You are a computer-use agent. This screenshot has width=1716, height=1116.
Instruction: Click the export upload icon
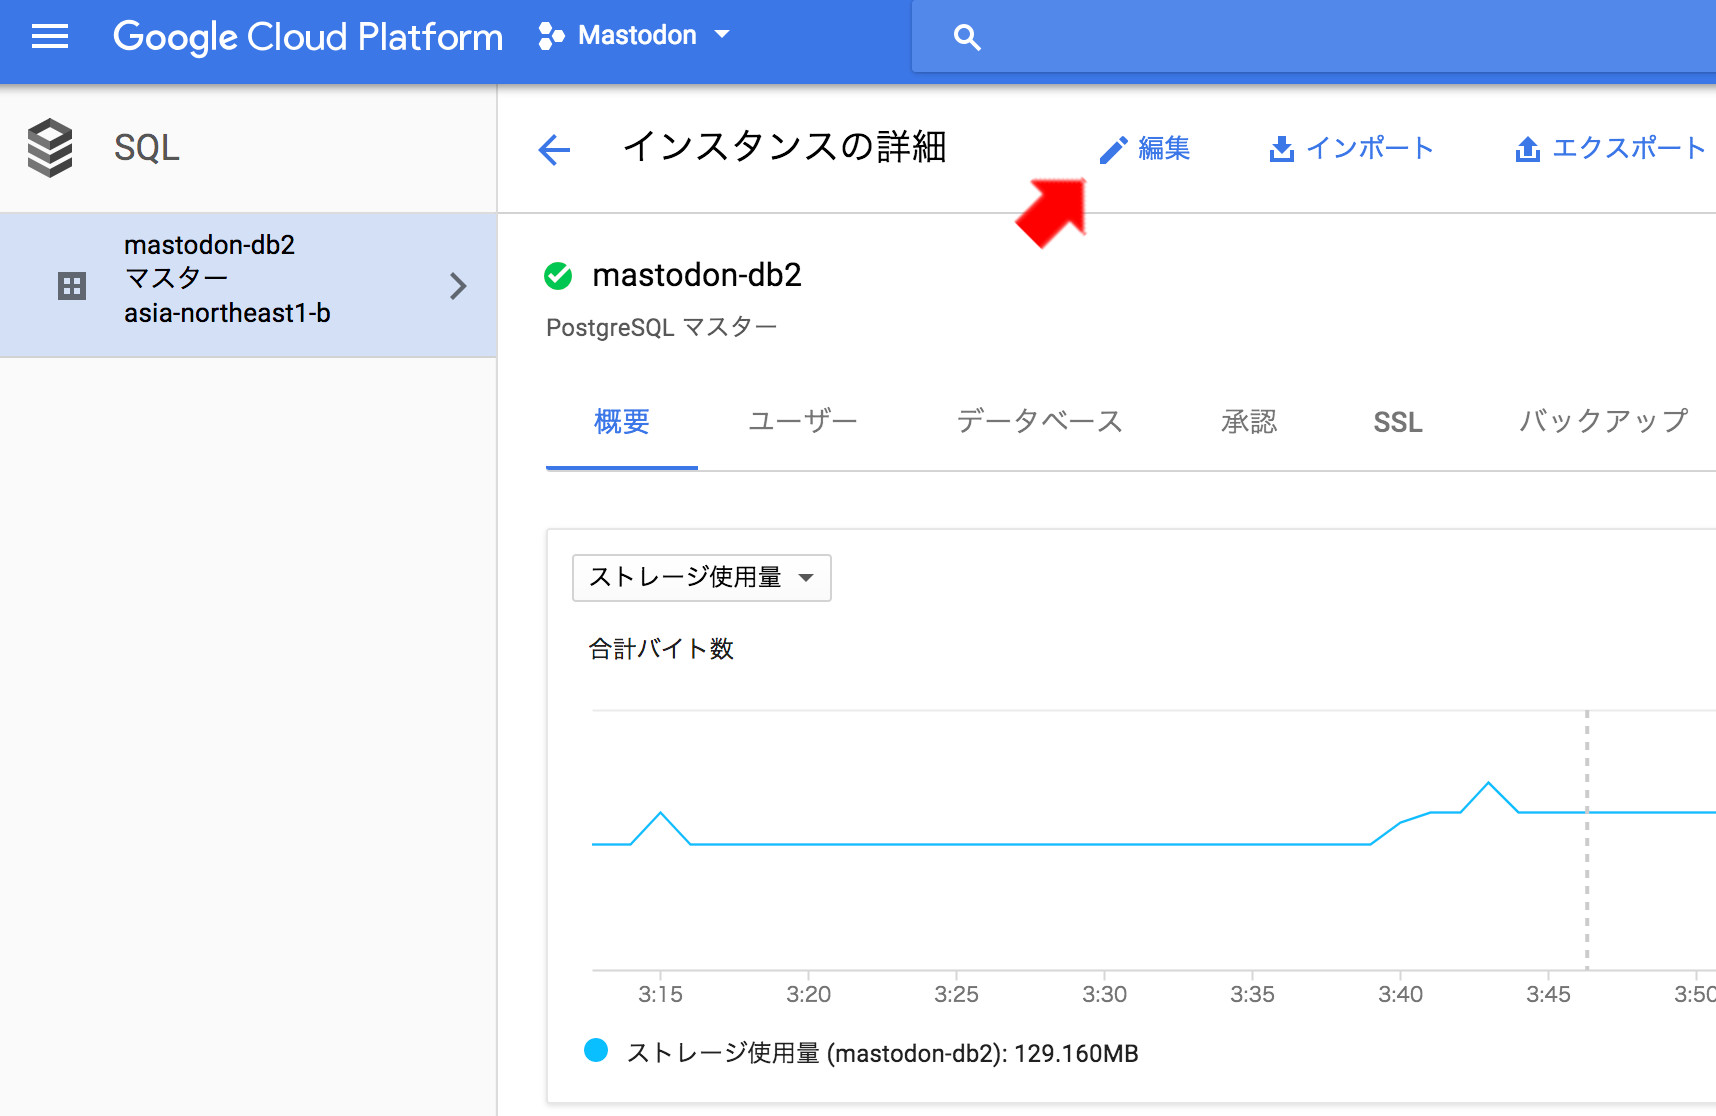click(x=1527, y=150)
